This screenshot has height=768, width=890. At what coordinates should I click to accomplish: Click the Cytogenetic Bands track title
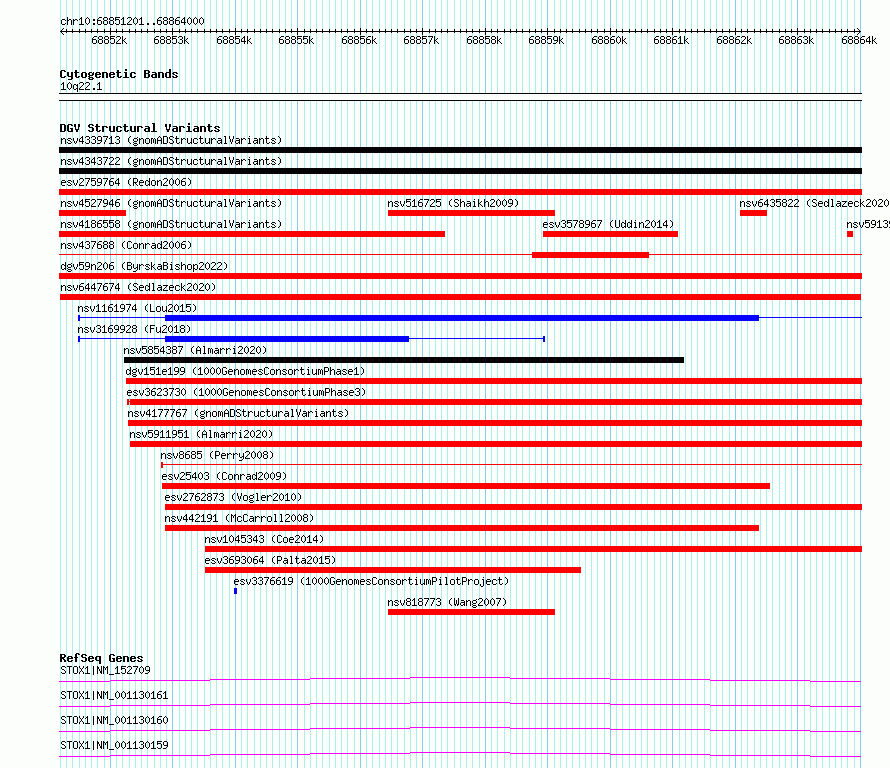tap(119, 74)
